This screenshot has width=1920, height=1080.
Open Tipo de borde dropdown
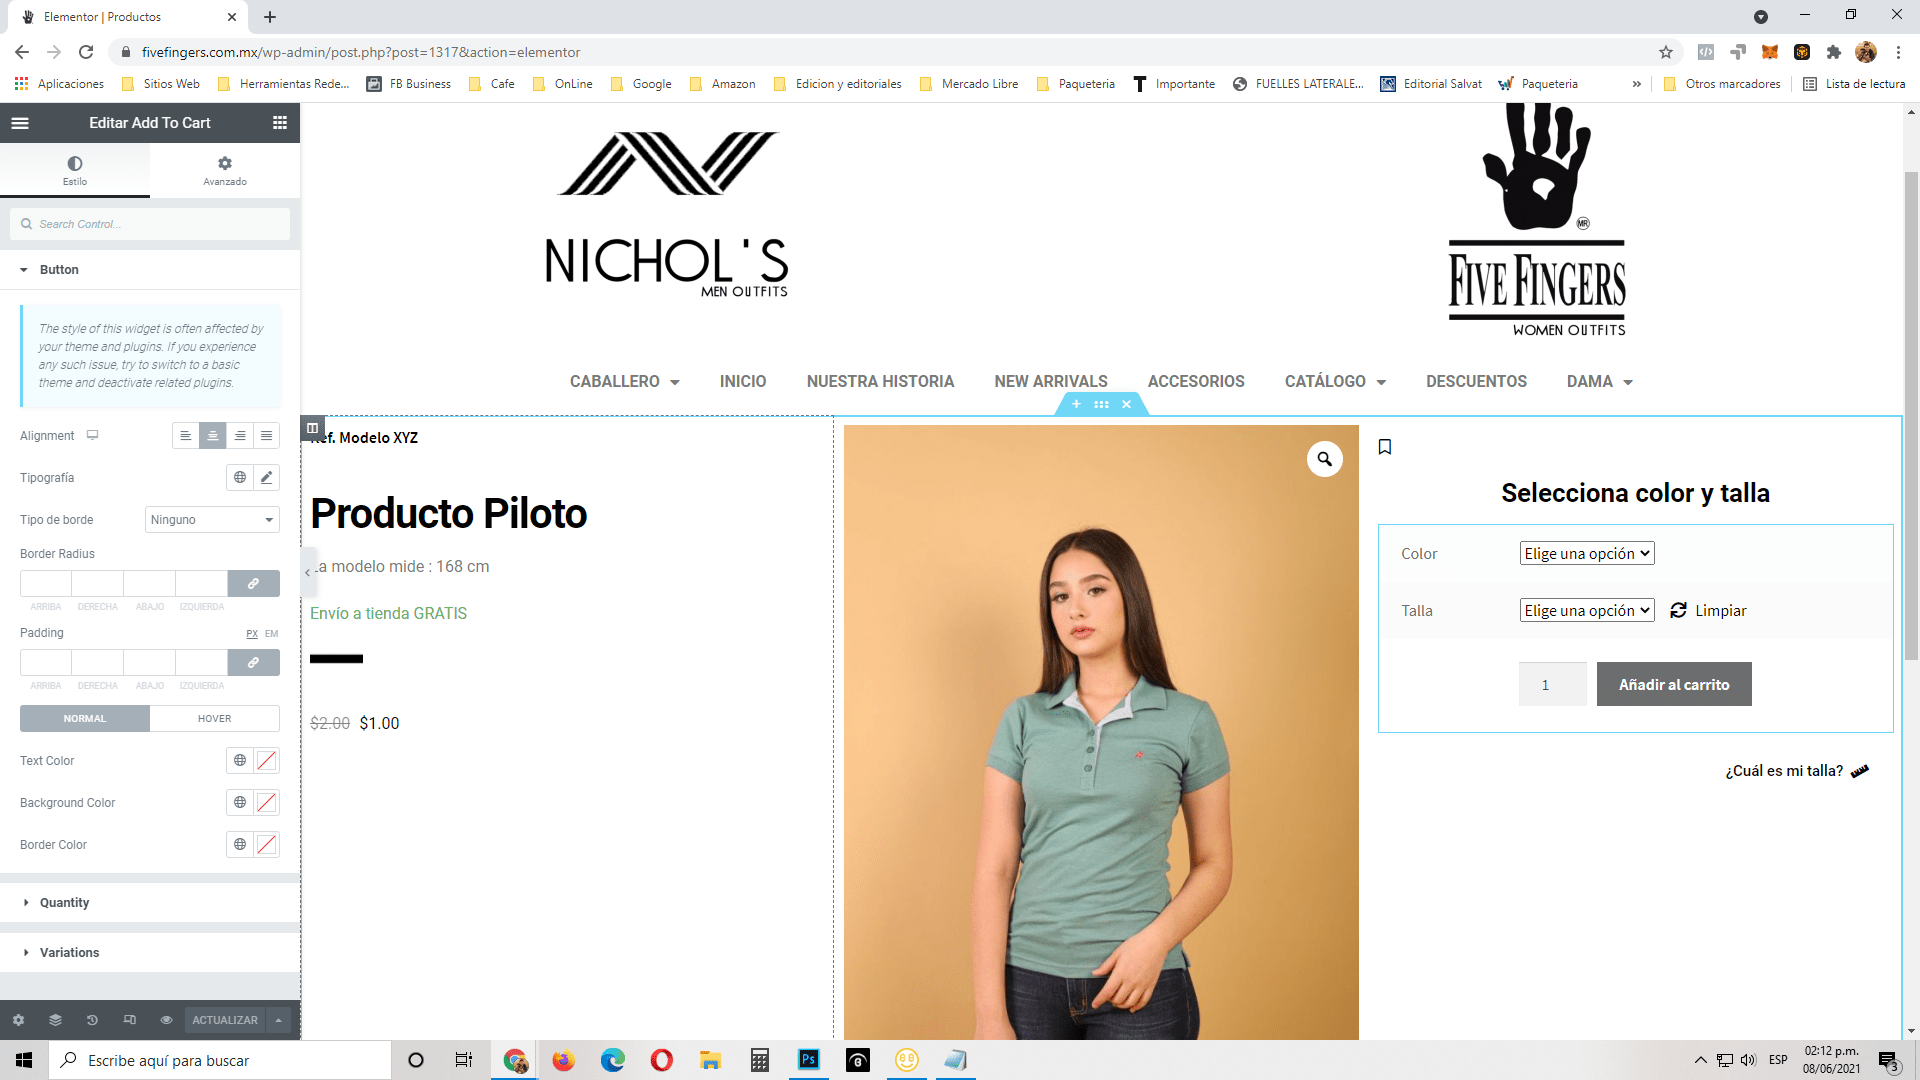point(212,520)
